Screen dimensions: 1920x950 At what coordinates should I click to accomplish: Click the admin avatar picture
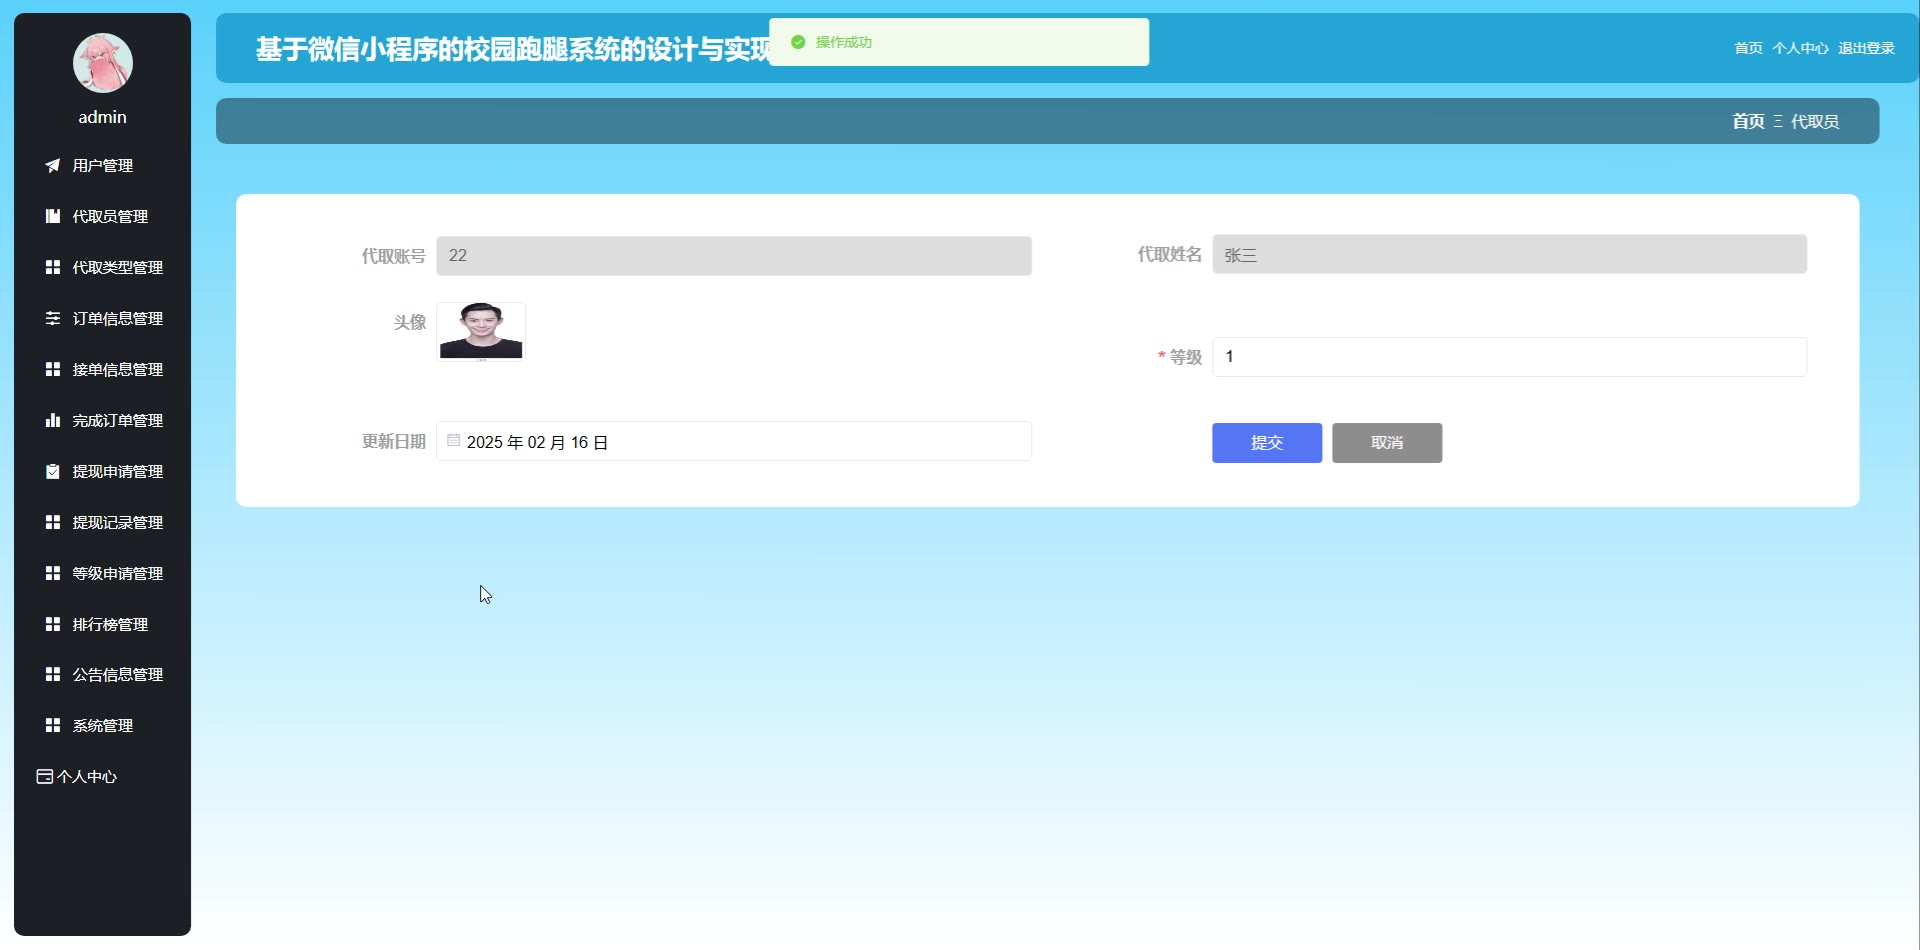pos(103,63)
